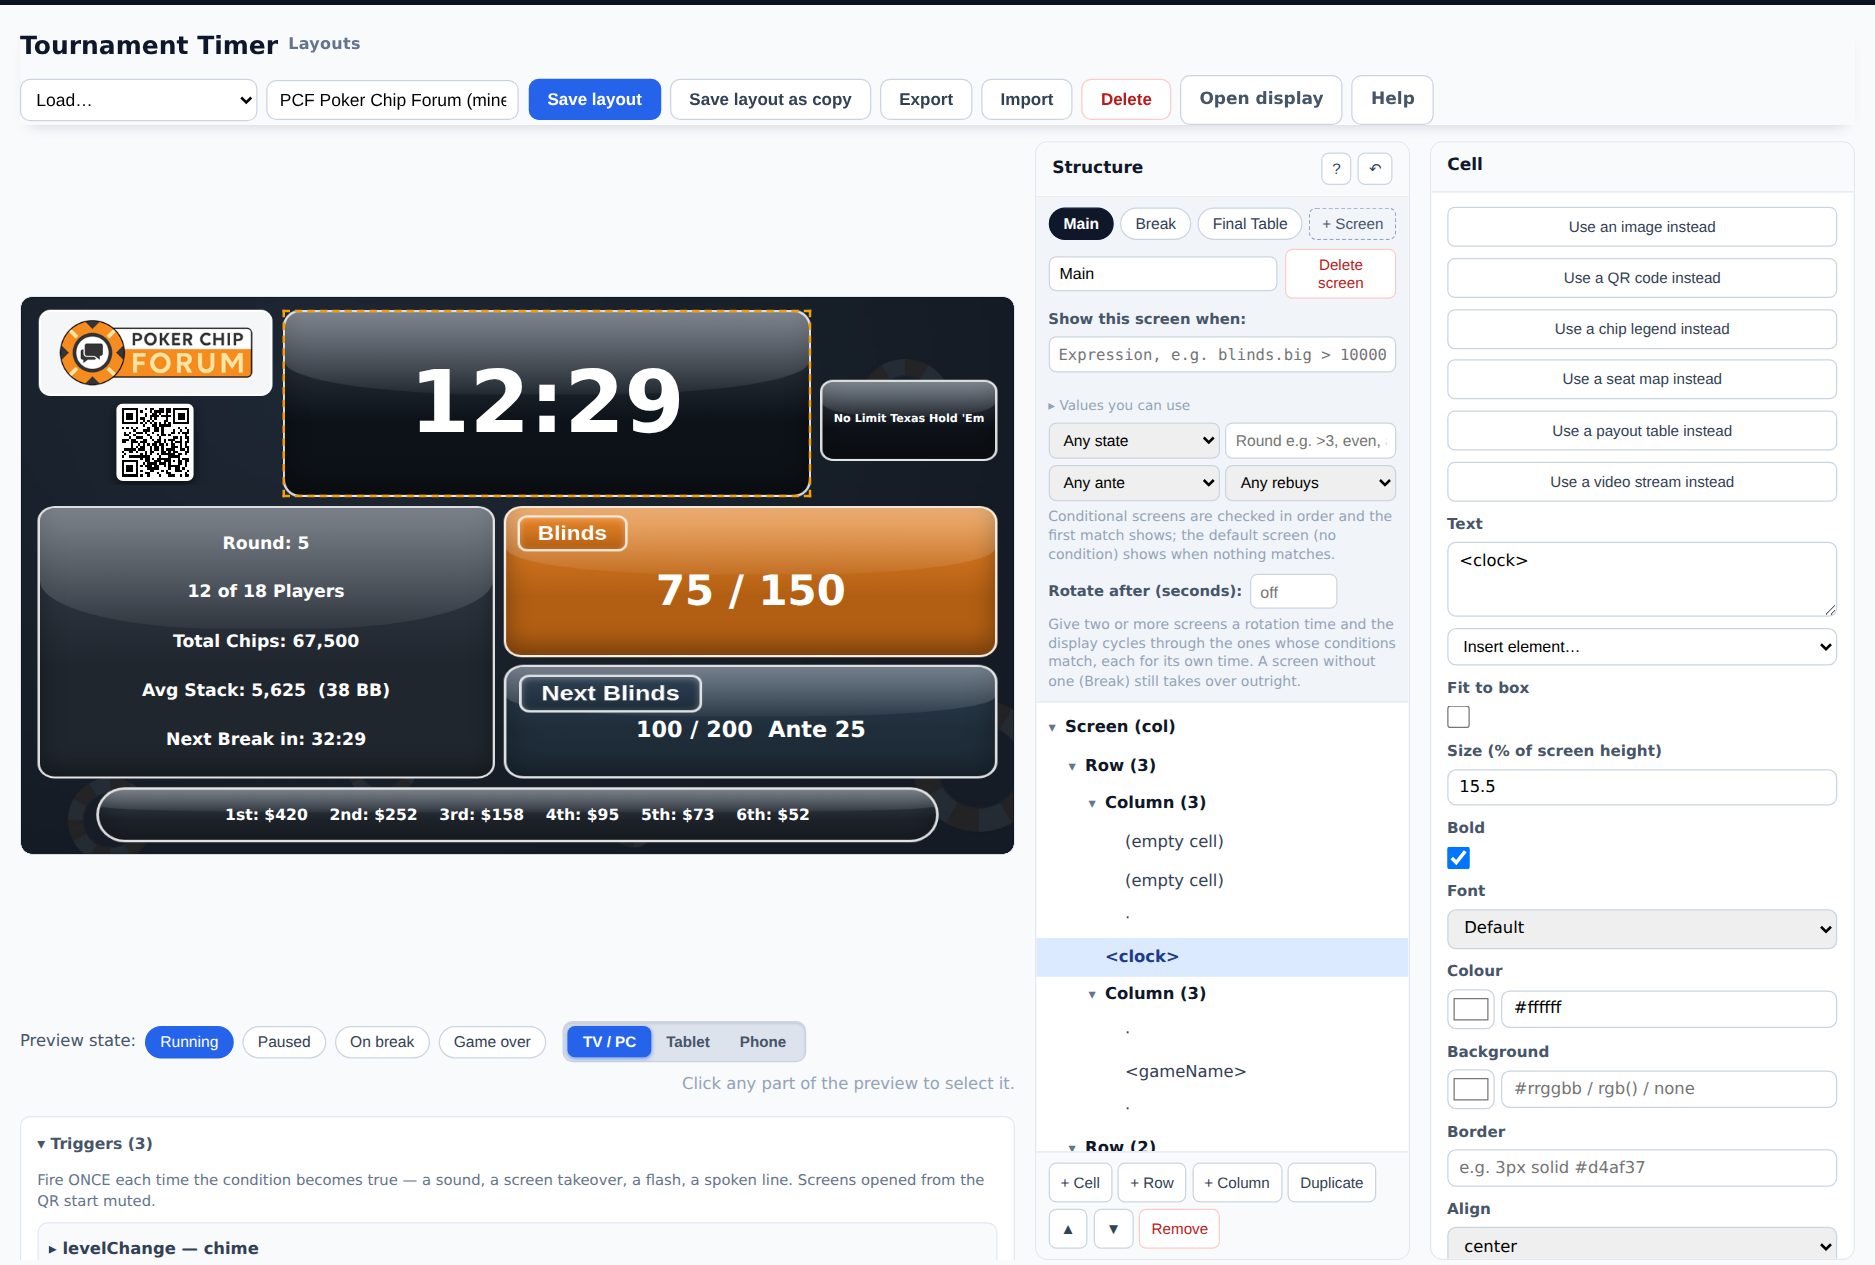Open the Align dropdown showing center

pos(1642,1246)
